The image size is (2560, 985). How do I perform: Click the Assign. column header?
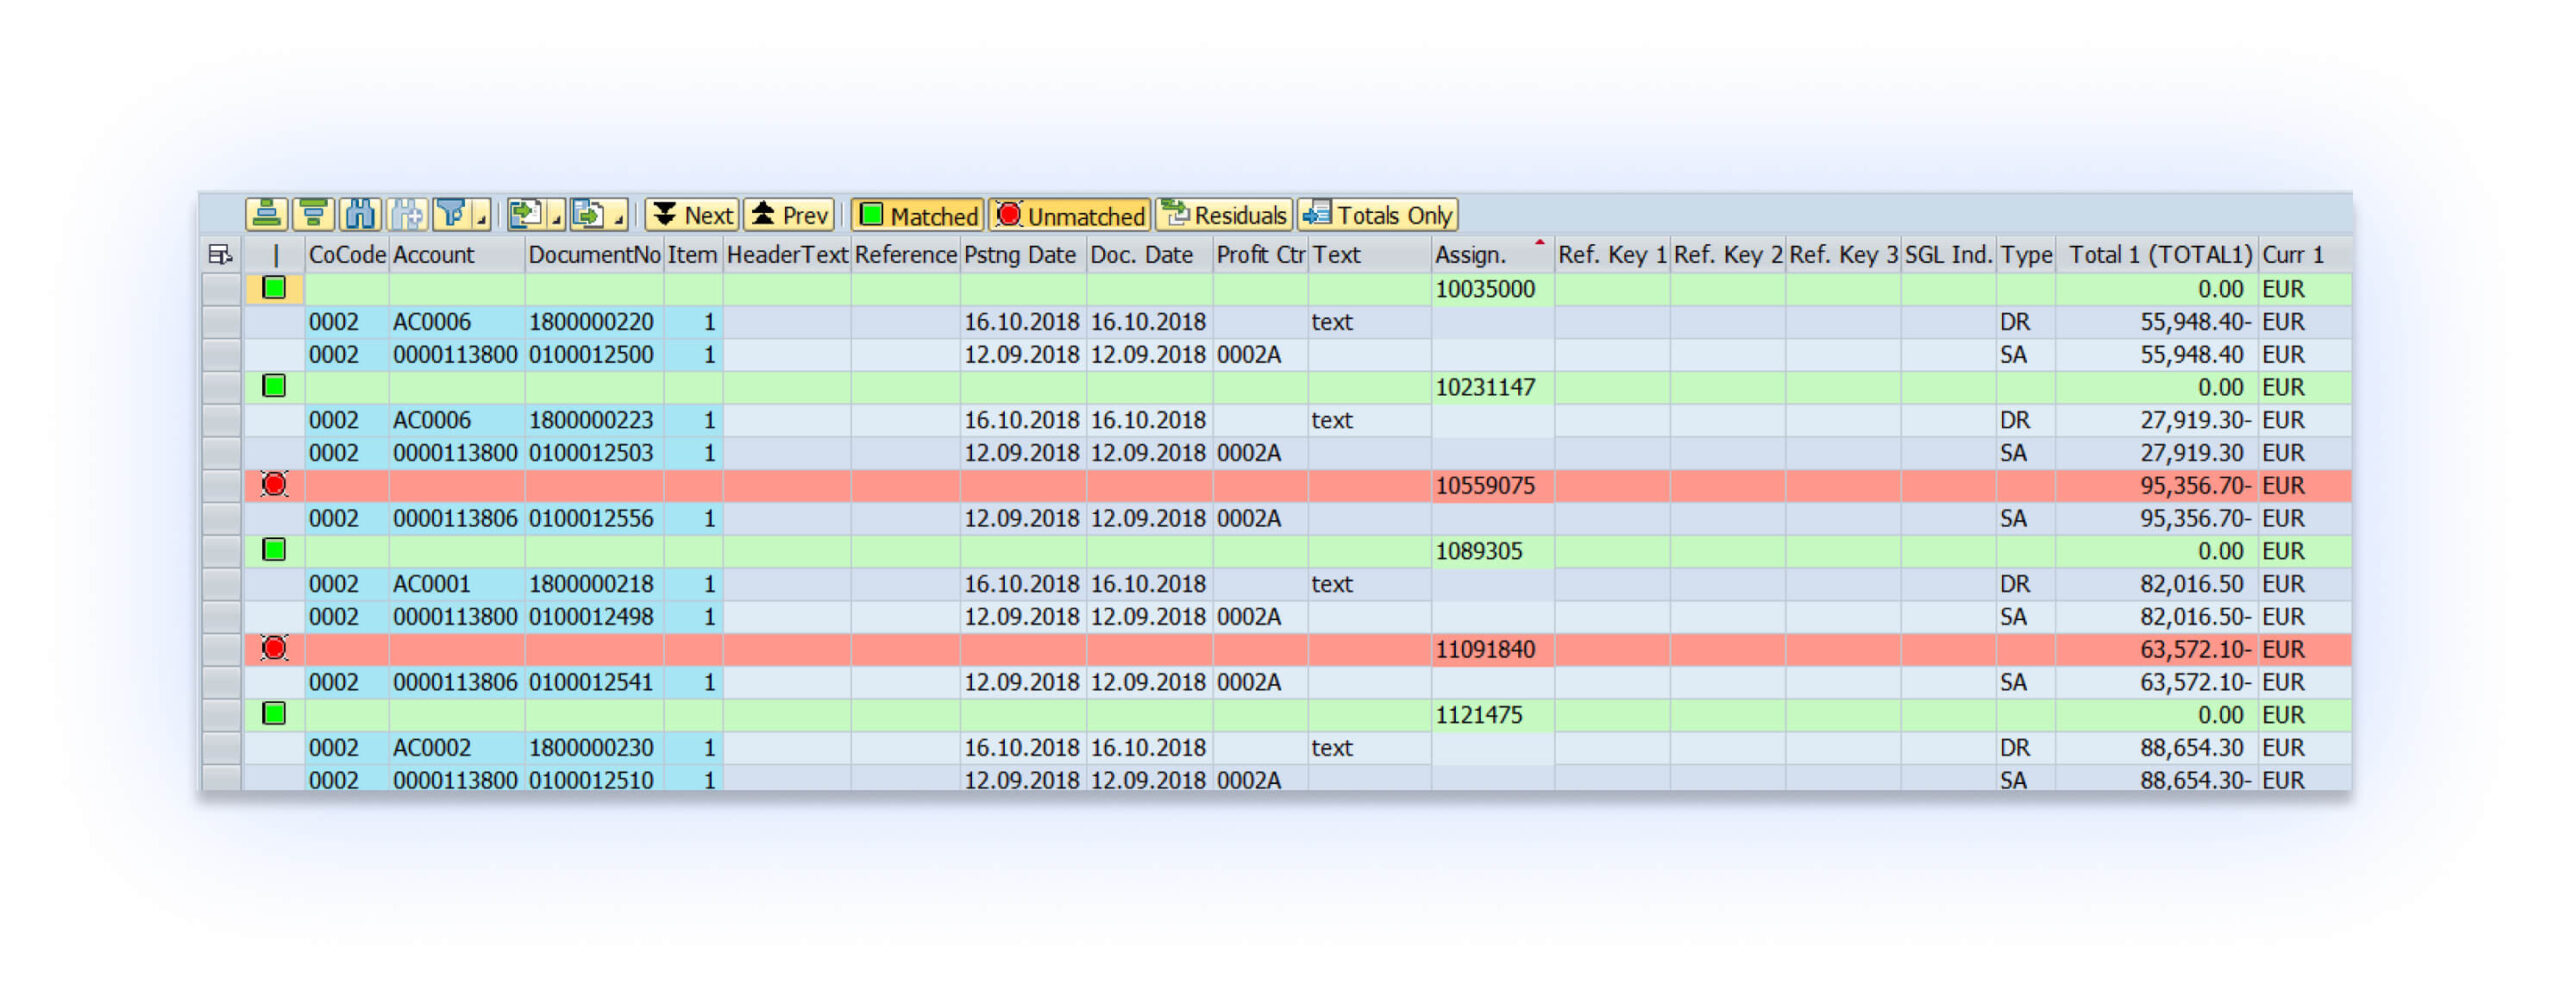coord(1470,255)
